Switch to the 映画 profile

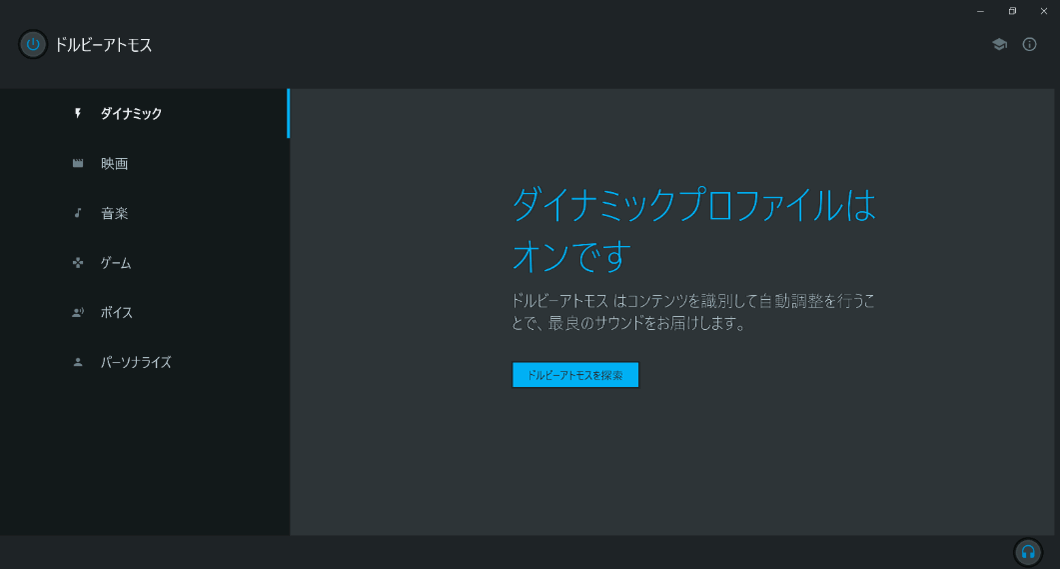click(145, 163)
